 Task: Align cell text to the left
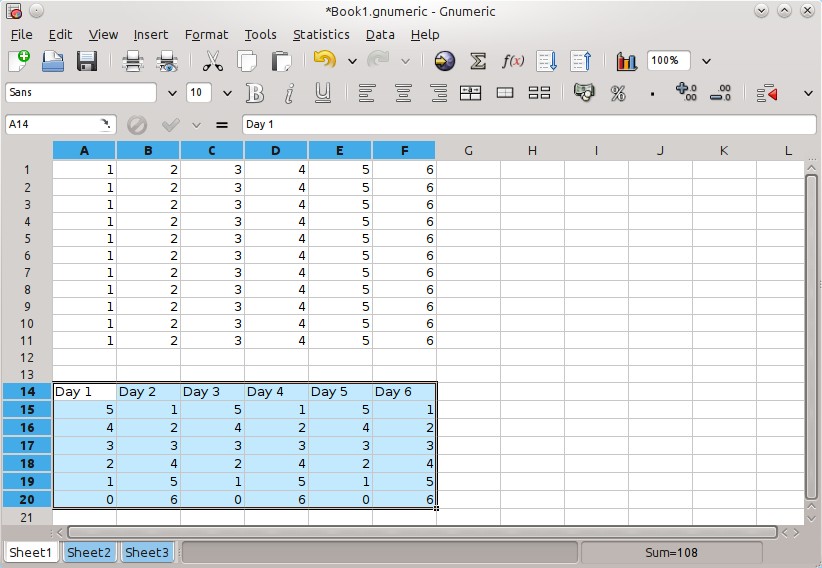(367, 93)
